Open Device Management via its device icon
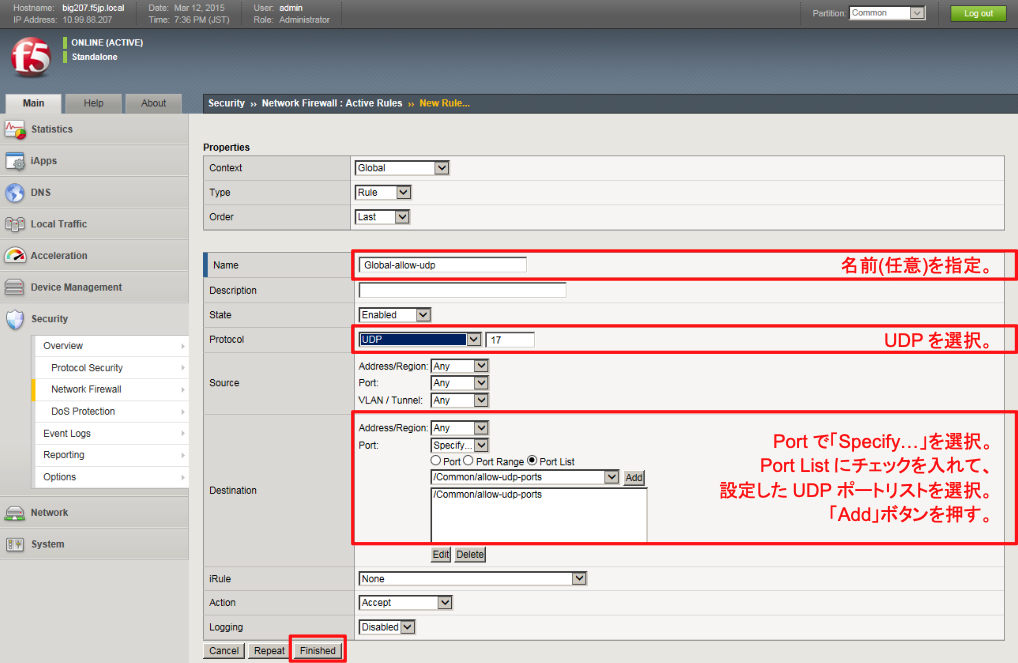The height and width of the screenshot is (663, 1018). 15,287
